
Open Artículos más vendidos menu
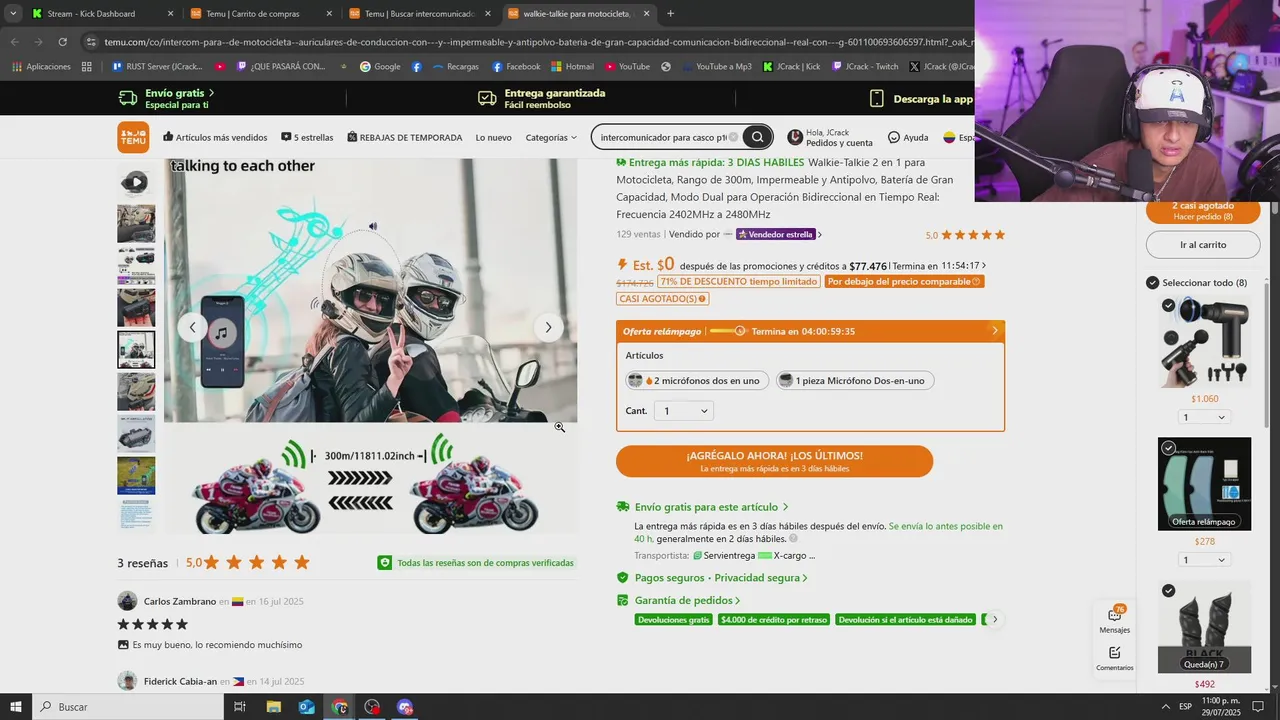tap(215, 137)
